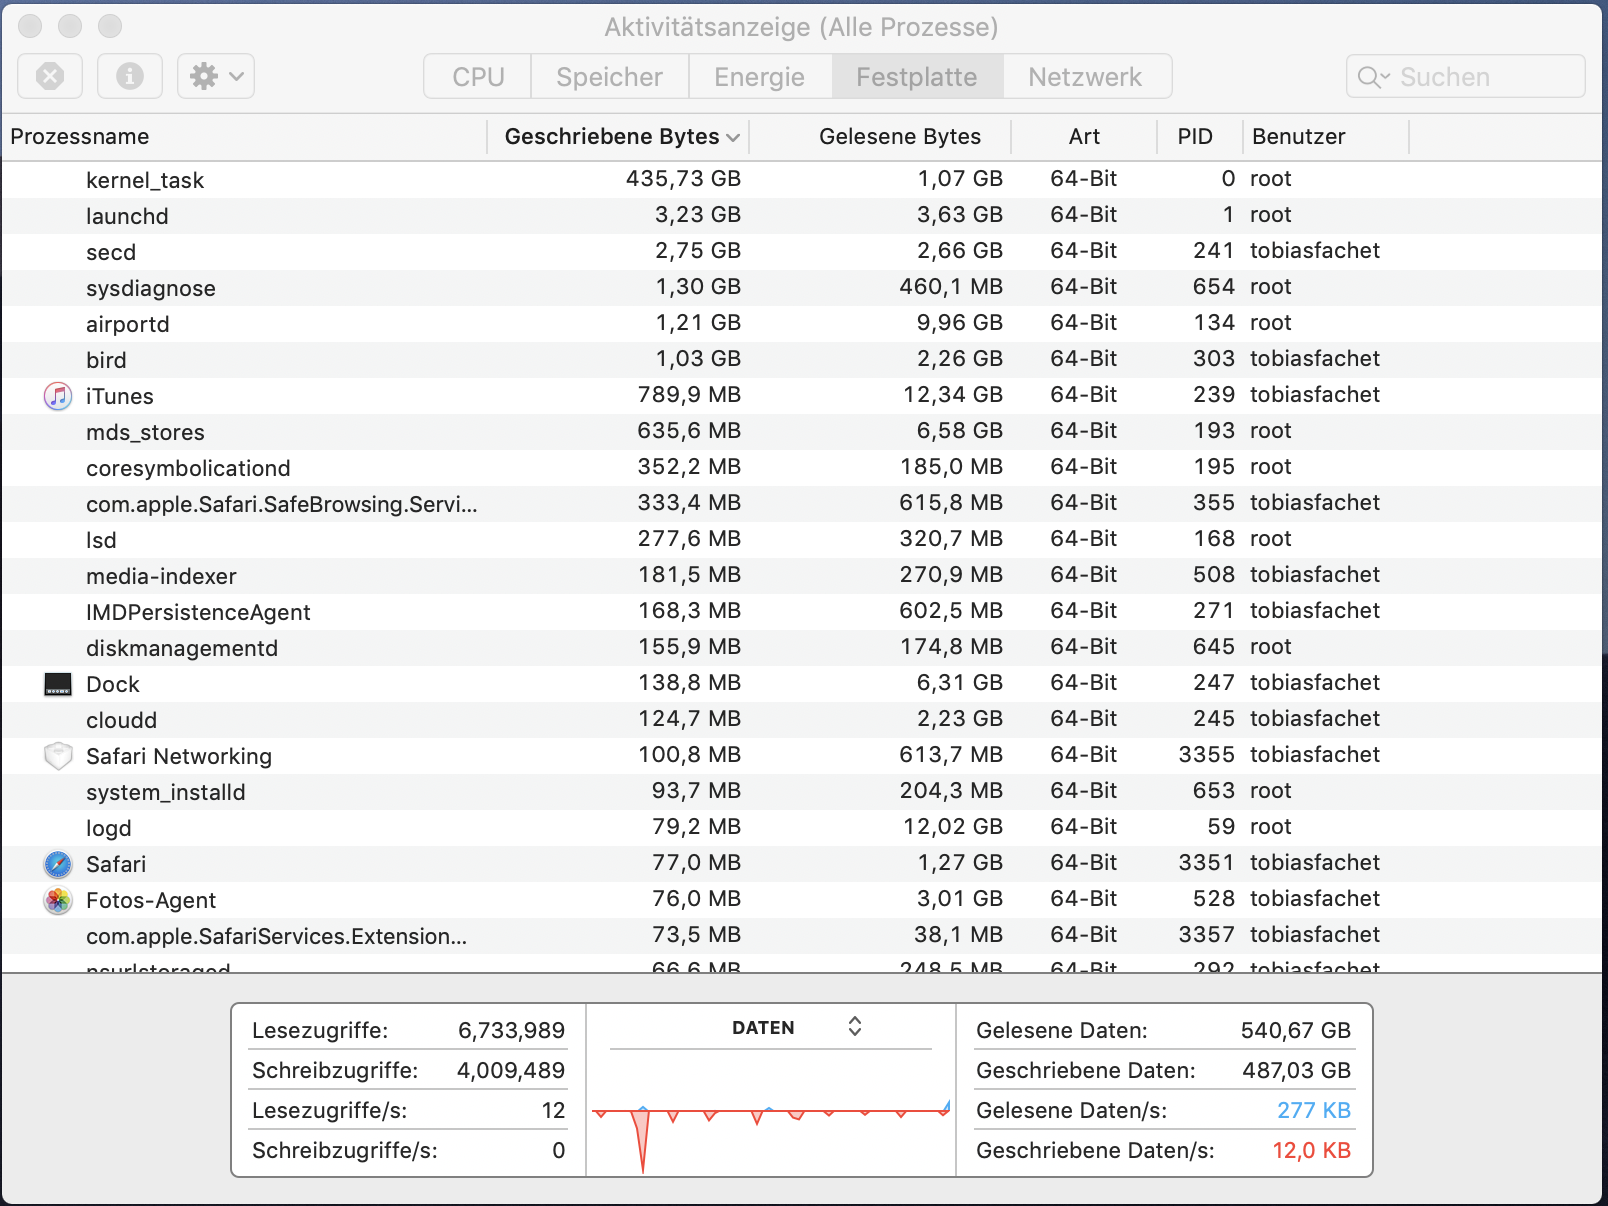Image resolution: width=1608 pixels, height=1206 pixels.
Task: Click the Safari Networking shield icon
Action: coord(58,756)
